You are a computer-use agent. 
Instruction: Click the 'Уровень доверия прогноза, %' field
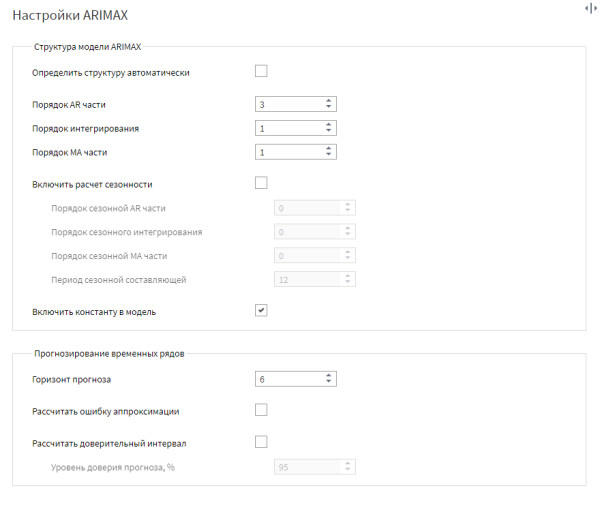(315, 467)
